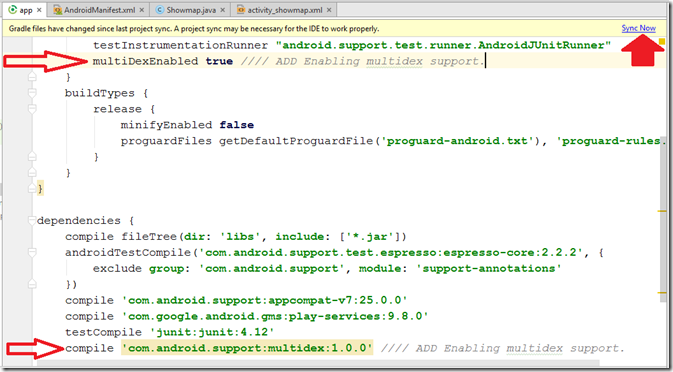Click the espresso-core:2.2.2 dependency string

tap(392, 253)
